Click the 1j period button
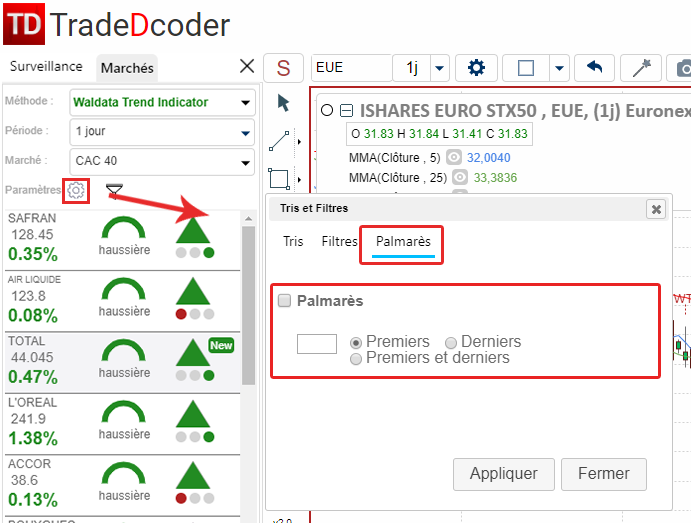 click(412, 68)
